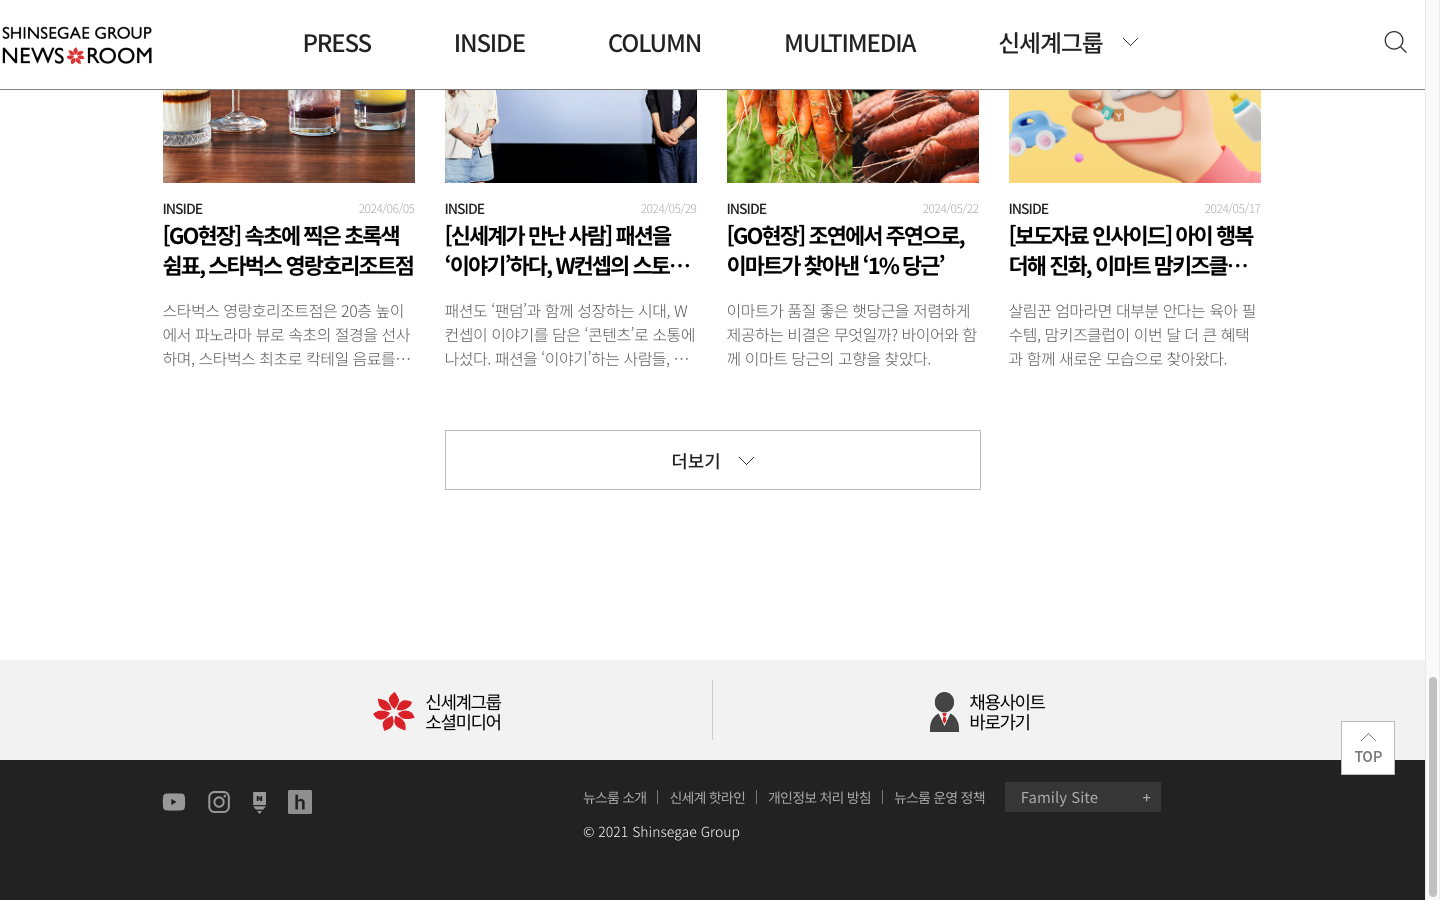Select the MULTIMEDIA menu item
This screenshot has width=1440, height=900.
pos(849,43)
